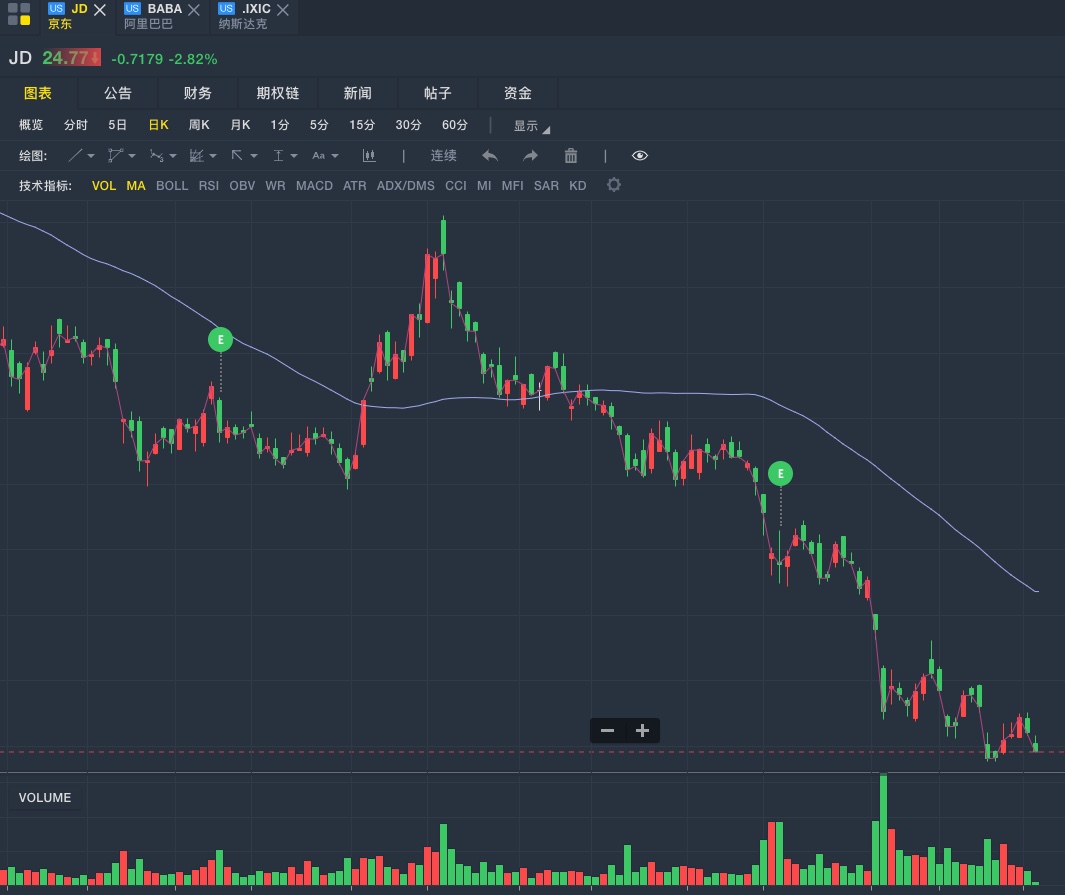Toggle the BOLL indicator
Screen dimensions: 1065x895
click(x=172, y=186)
